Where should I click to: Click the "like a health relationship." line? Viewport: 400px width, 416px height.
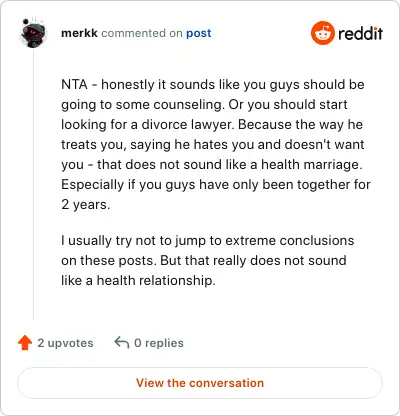tap(138, 281)
